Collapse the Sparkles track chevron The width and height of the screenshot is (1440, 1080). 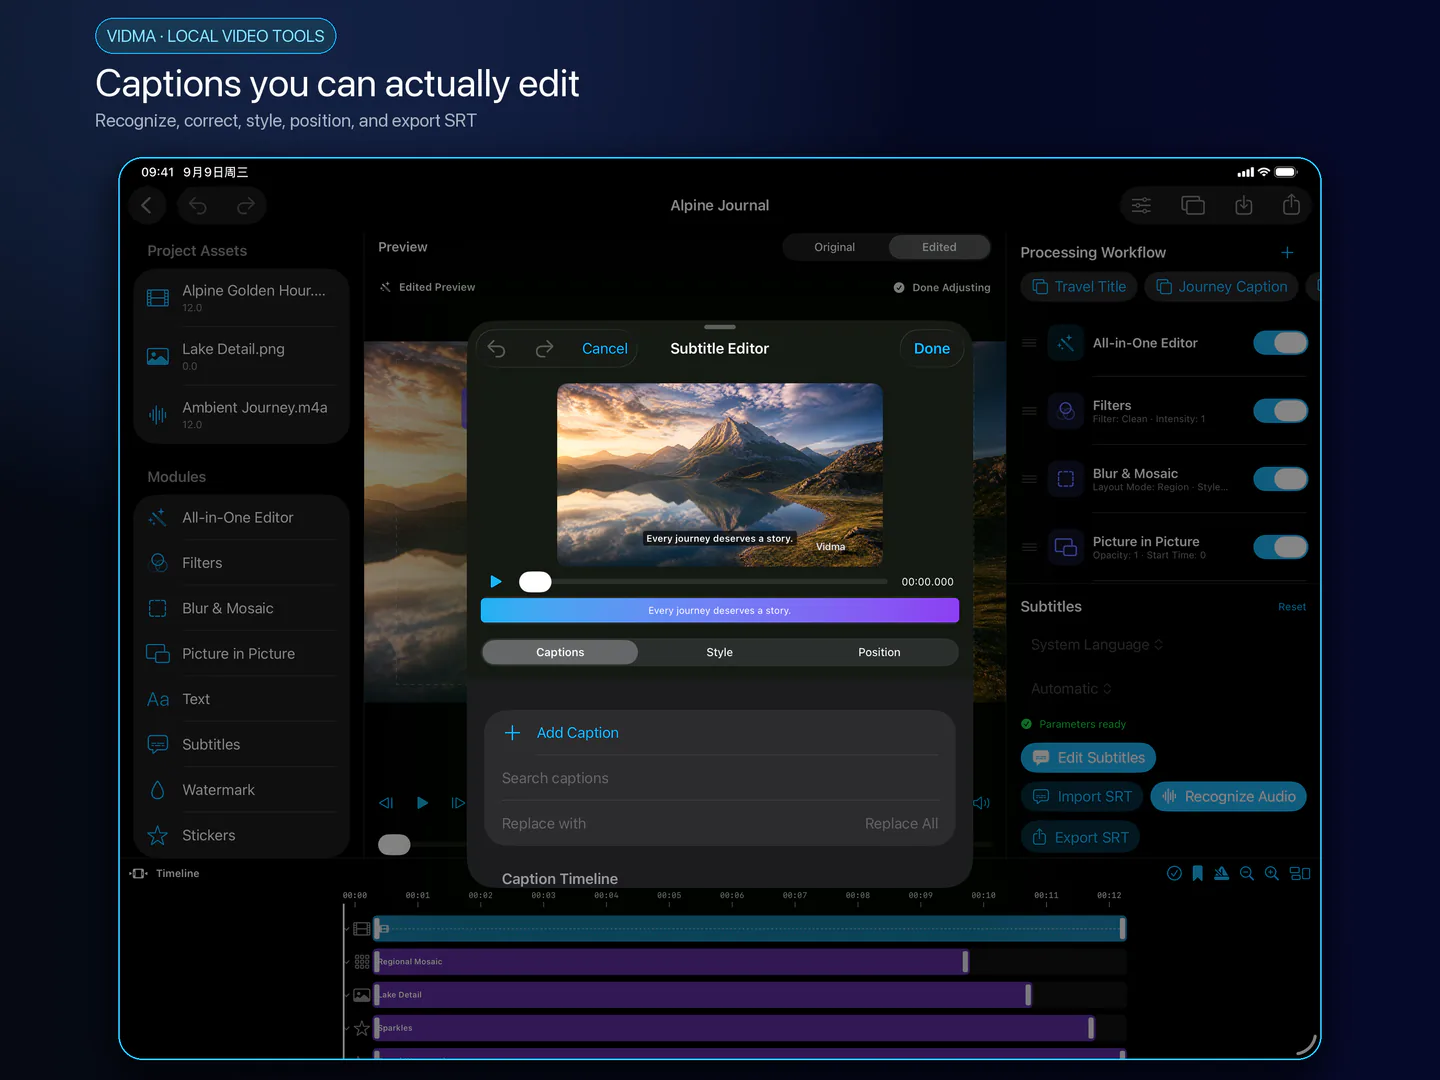pos(347,1028)
